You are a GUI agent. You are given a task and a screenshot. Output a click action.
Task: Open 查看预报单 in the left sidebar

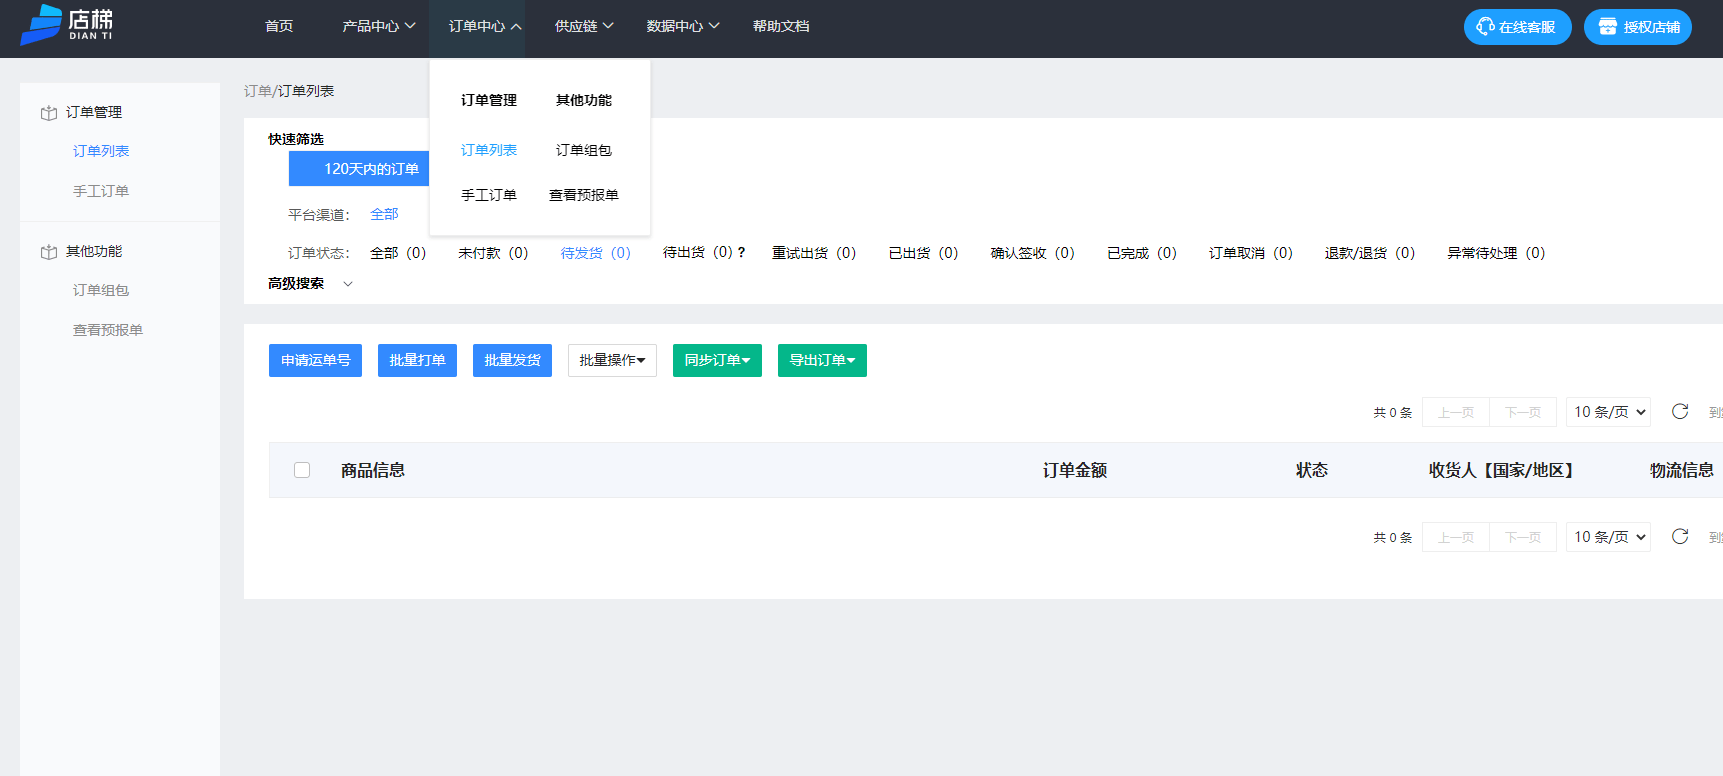tap(108, 330)
